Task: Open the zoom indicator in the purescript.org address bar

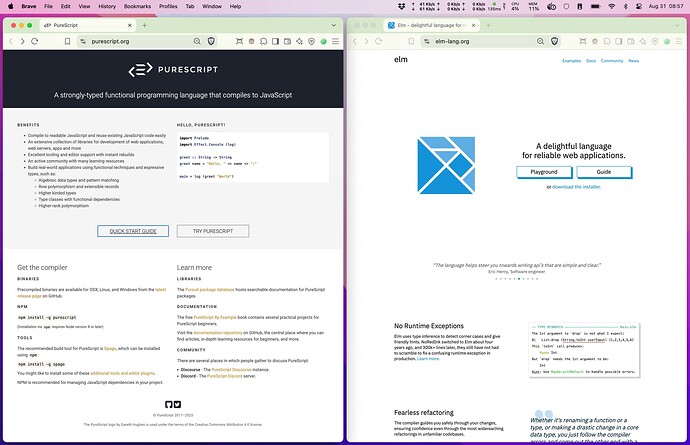Action: pos(197,41)
